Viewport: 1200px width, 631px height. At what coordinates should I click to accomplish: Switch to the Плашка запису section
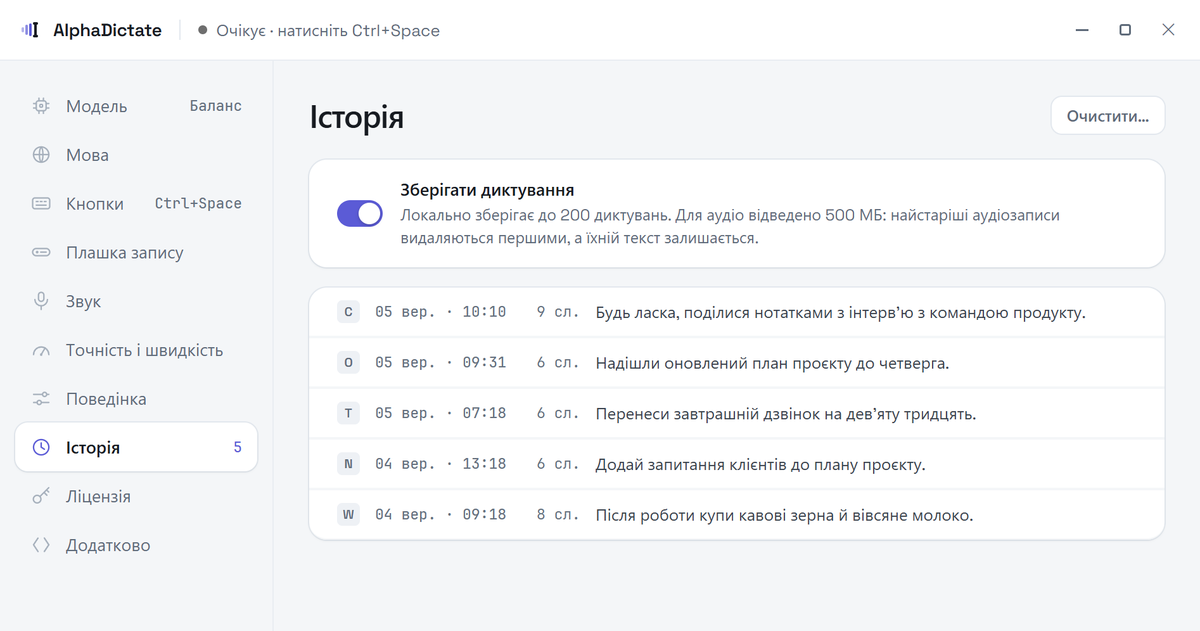point(136,253)
